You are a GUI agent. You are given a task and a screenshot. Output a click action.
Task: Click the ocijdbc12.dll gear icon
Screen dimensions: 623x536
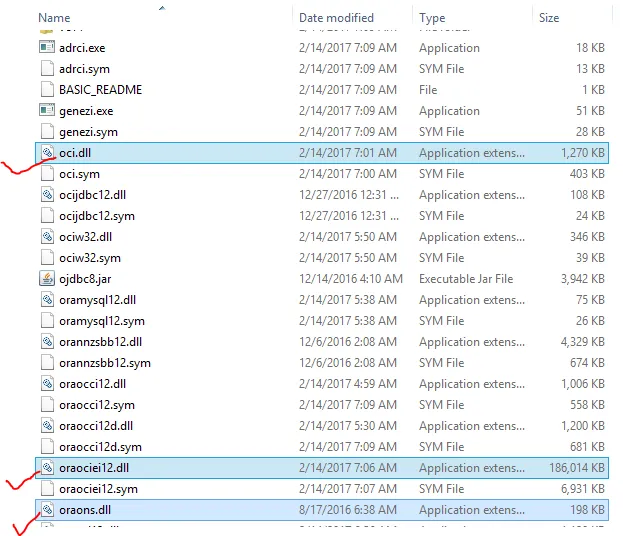[x=47, y=195]
